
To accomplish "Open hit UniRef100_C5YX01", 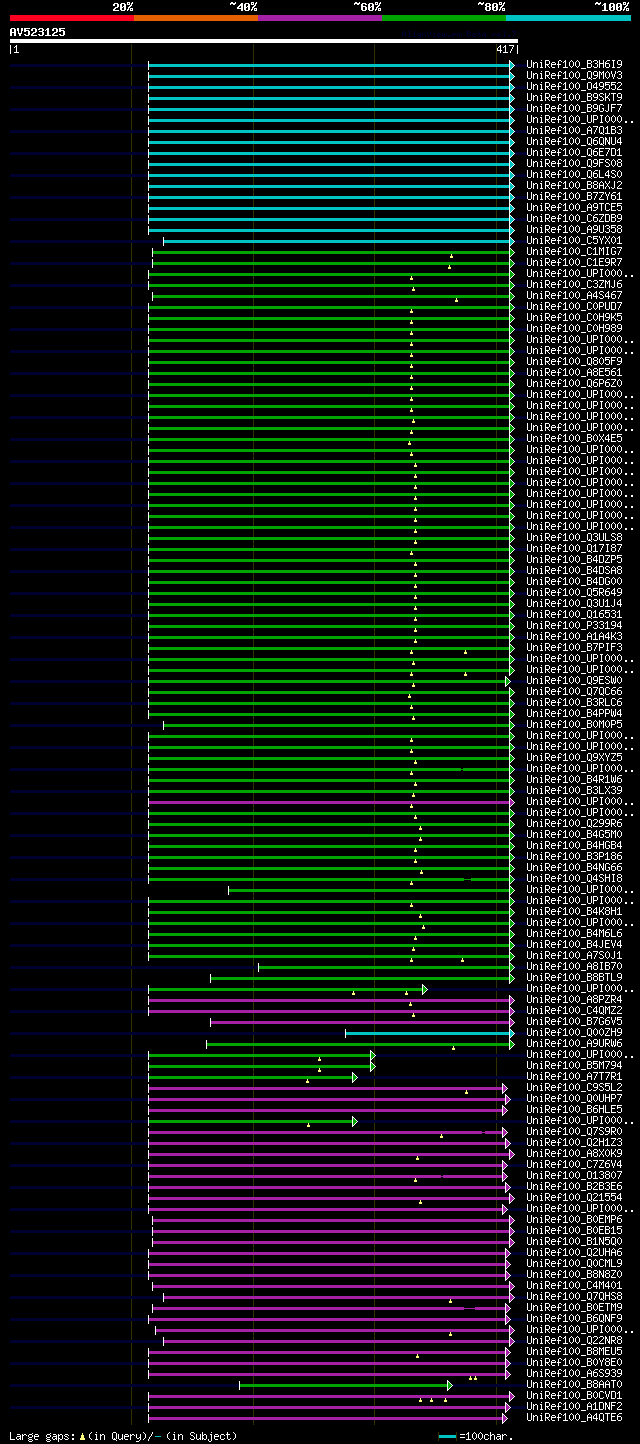I will coord(574,240).
